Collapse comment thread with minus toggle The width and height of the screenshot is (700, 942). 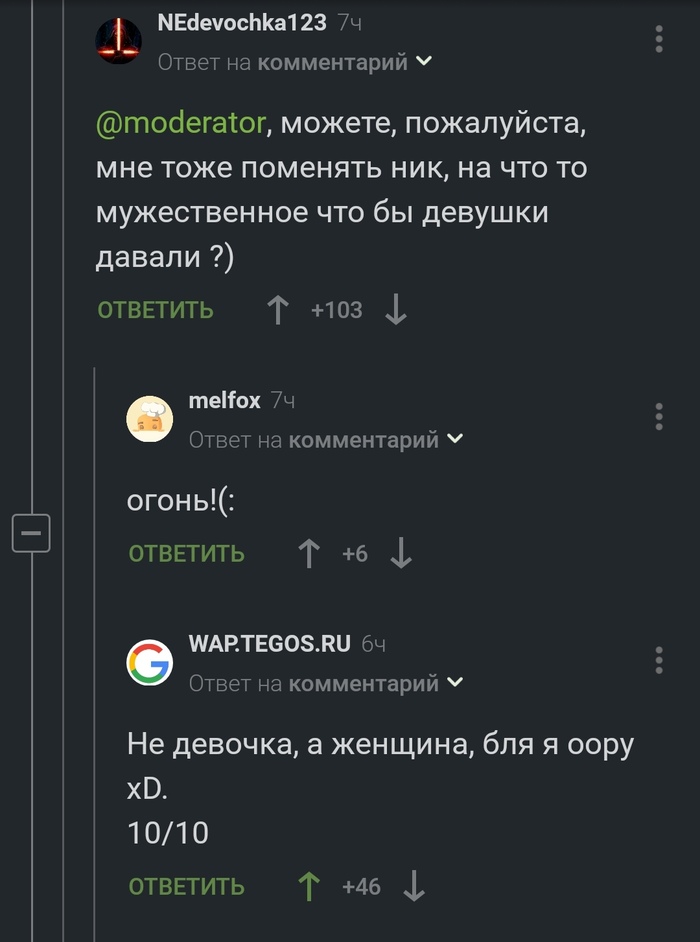pyautogui.click(x=30, y=533)
